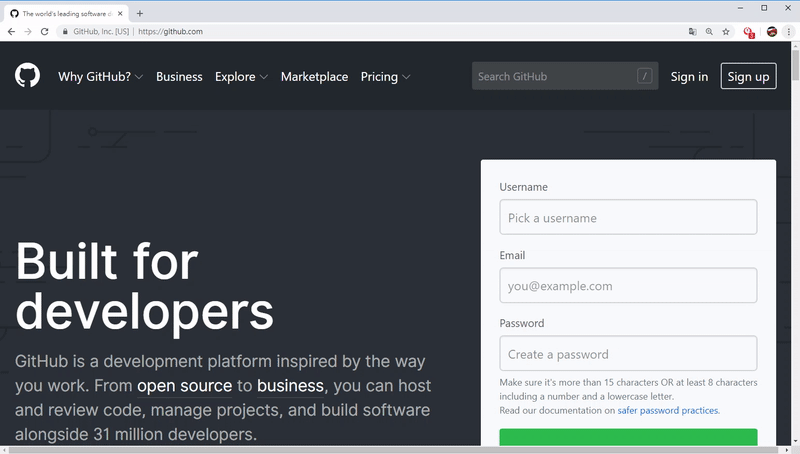The height and width of the screenshot is (454, 800).
Task: Expand the Explore dropdown menu
Action: (x=241, y=77)
